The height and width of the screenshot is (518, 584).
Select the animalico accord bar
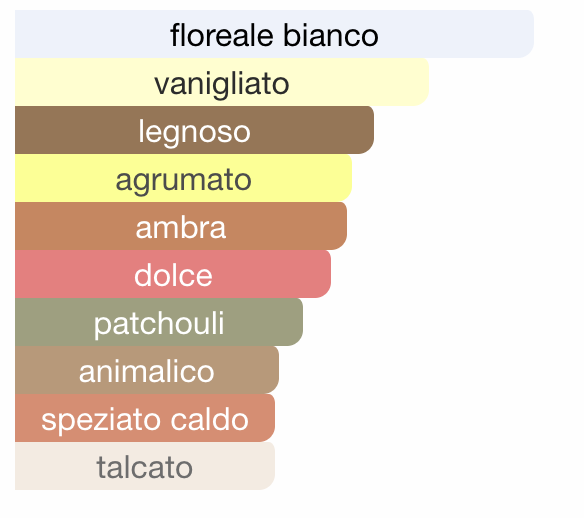tap(147, 370)
